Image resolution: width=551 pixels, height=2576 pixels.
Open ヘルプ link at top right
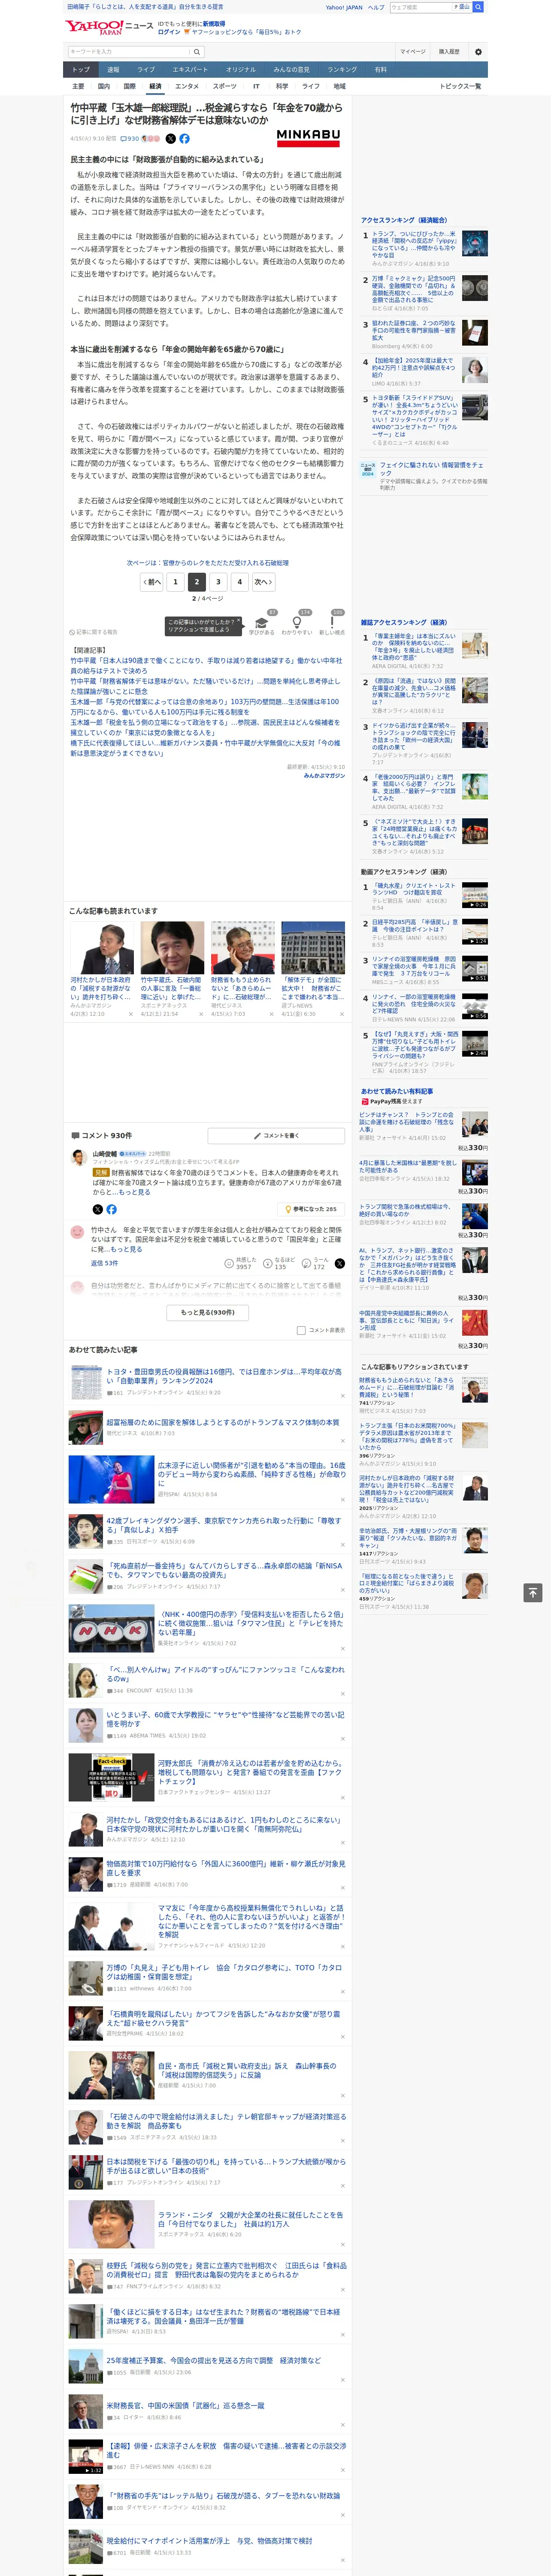[376, 7]
